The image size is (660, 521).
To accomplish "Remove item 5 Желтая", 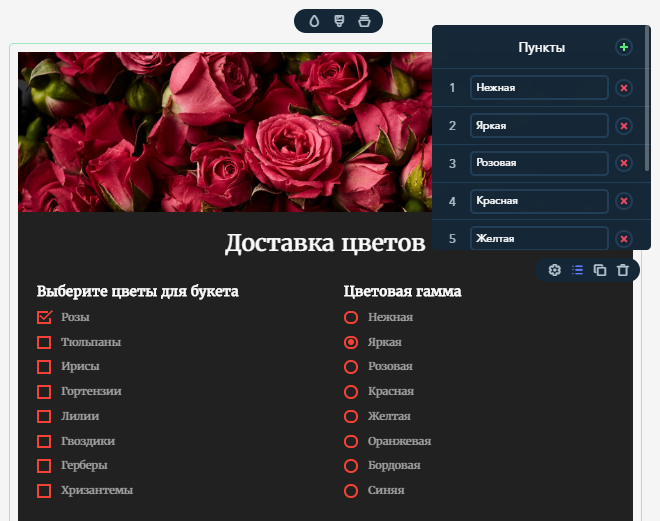I will point(624,239).
